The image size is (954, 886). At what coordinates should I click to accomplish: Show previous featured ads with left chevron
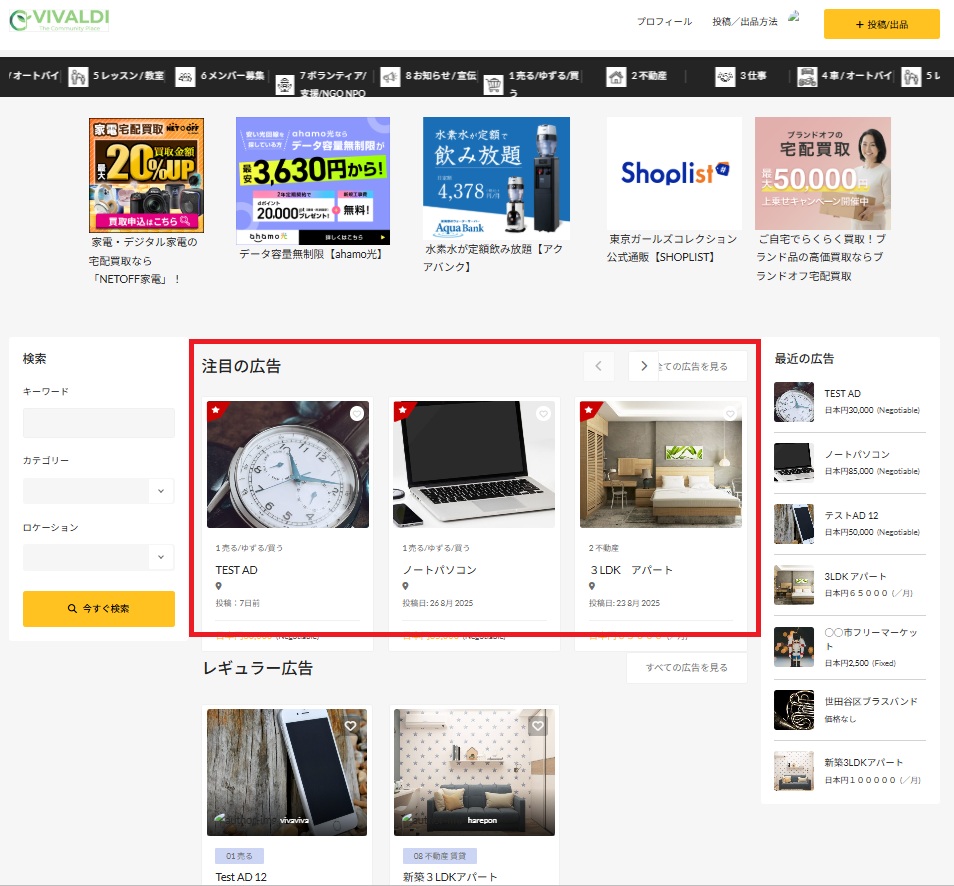[598, 366]
